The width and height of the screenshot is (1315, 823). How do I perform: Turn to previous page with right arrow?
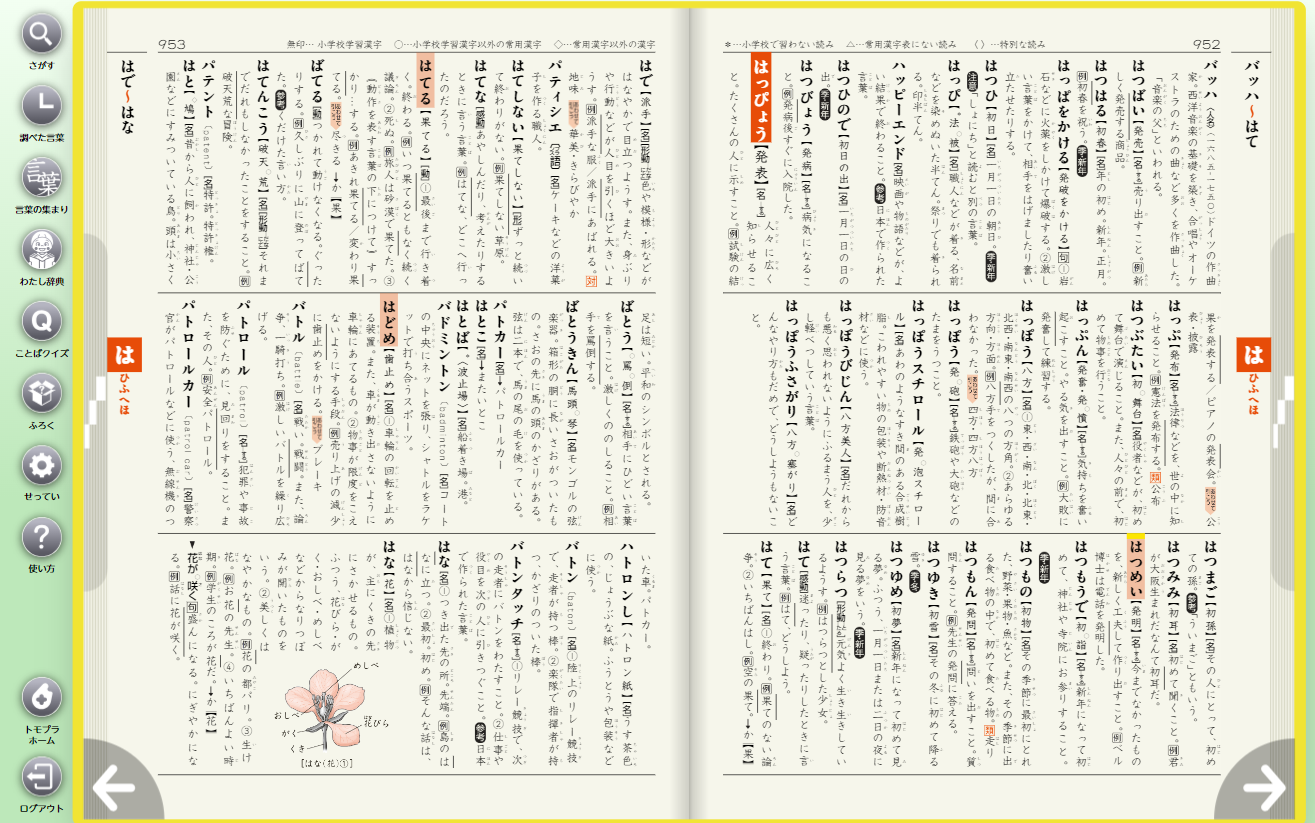point(1264,786)
